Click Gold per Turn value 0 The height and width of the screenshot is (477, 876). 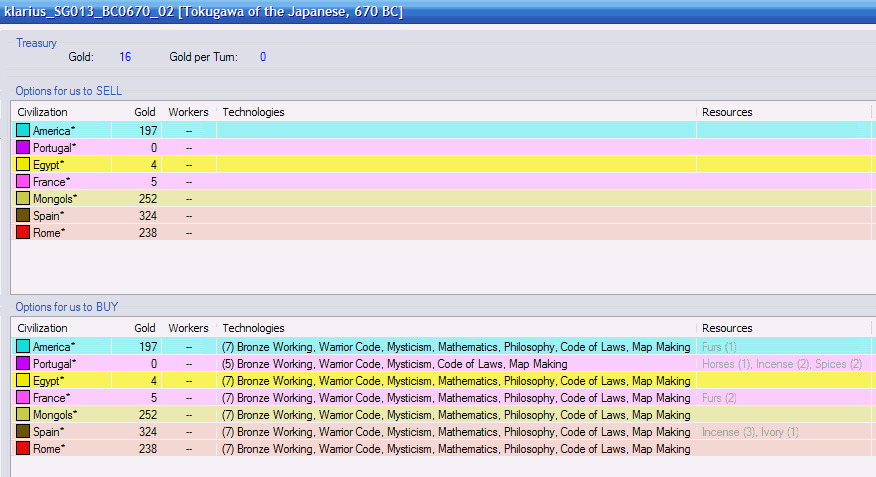[263, 57]
